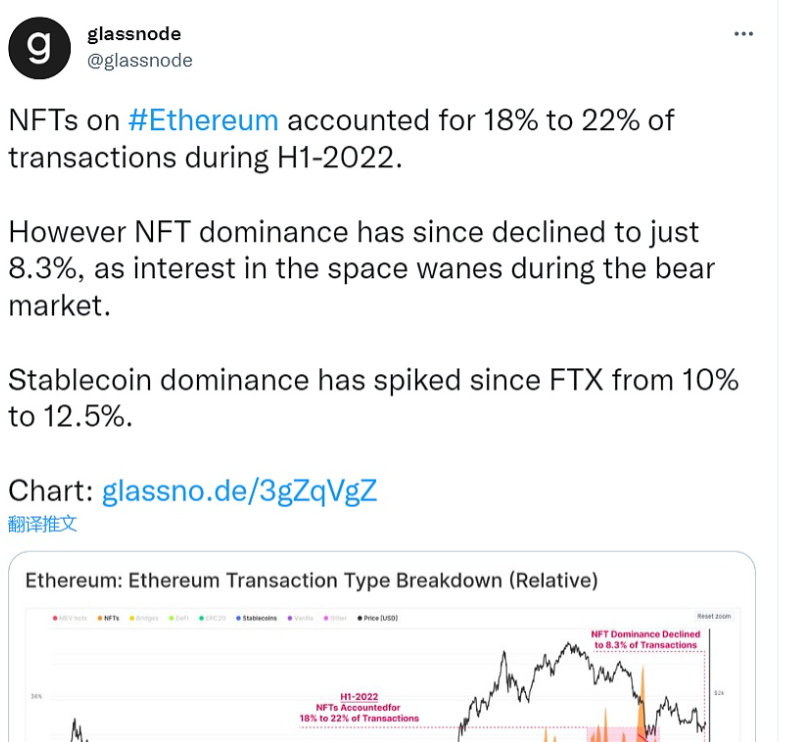Toggle the Price (USD) legend item
The width and height of the screenshot is (794, 742).
tap(379, 618)
